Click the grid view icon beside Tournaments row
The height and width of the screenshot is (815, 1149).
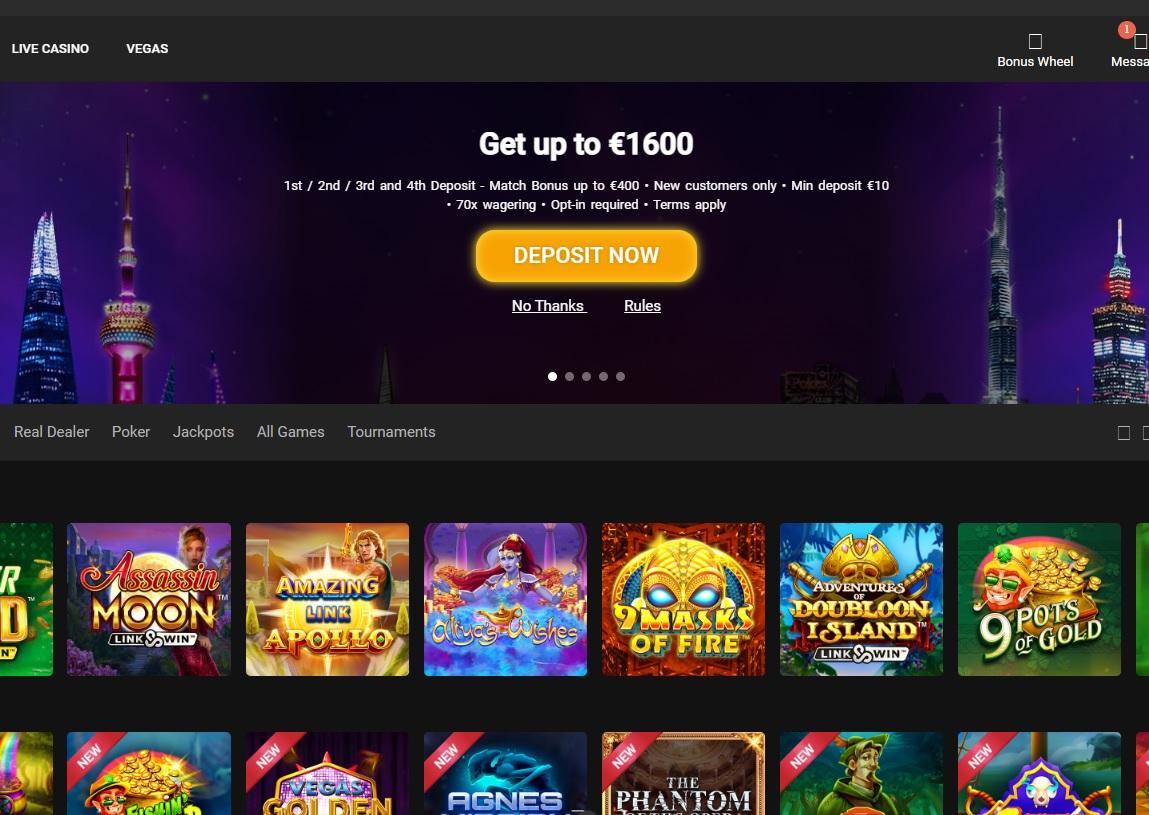coord(1123,432)
